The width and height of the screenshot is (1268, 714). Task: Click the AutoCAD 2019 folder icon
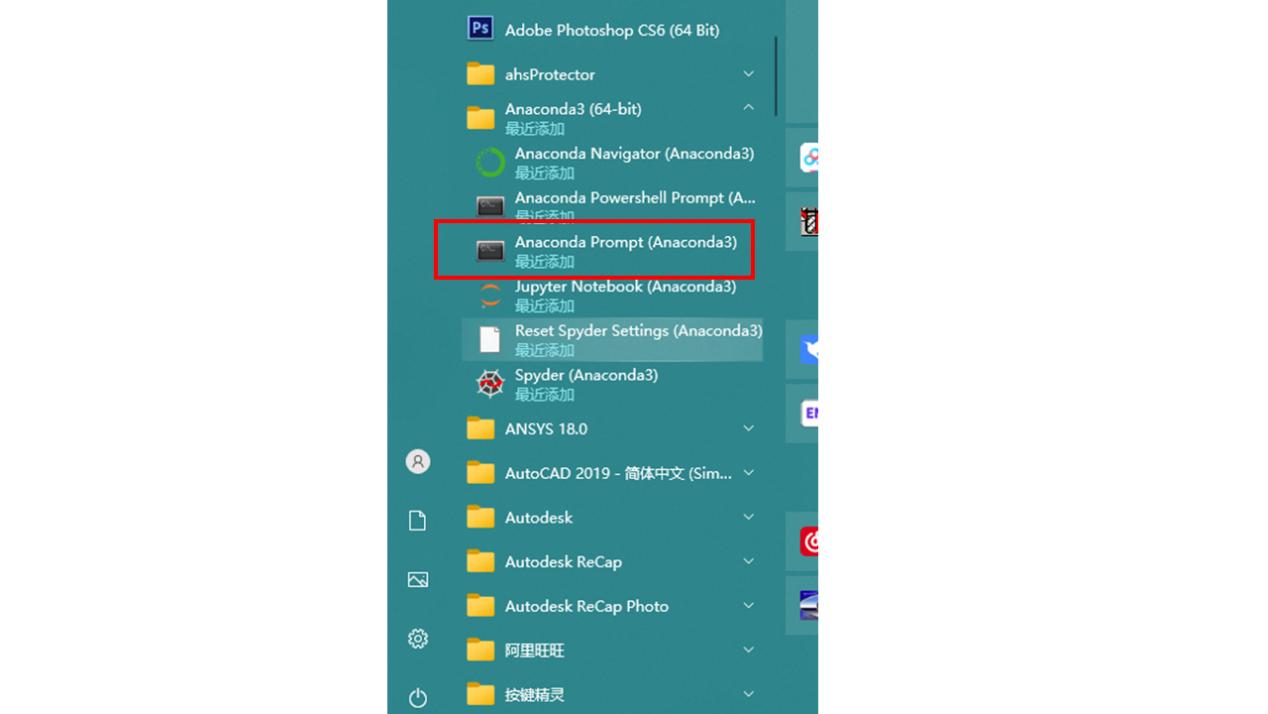coord(480,472)
